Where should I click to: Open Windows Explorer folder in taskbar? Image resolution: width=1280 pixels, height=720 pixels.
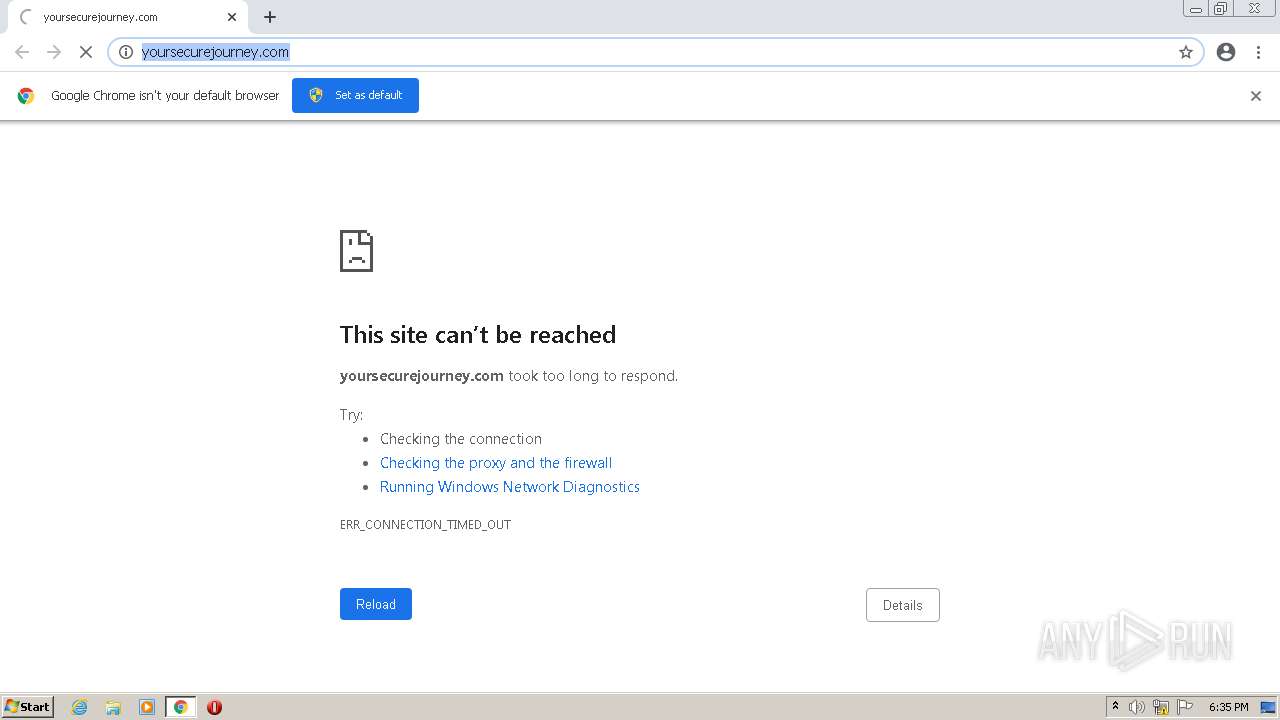113,707
